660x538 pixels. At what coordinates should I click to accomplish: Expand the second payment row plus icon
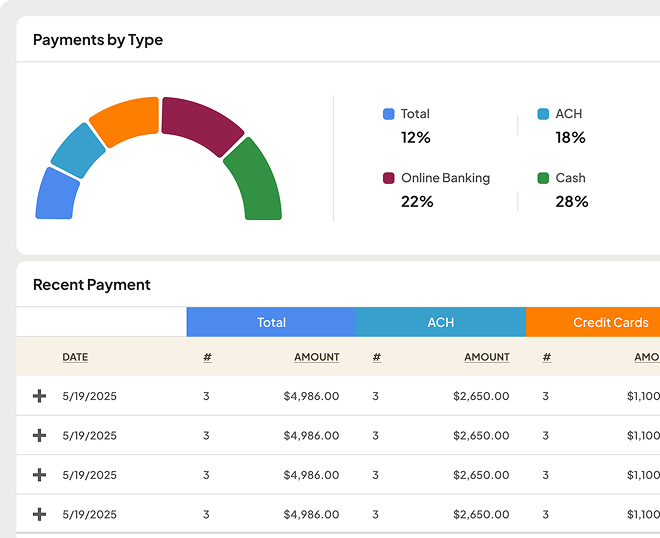coord(40,435)
